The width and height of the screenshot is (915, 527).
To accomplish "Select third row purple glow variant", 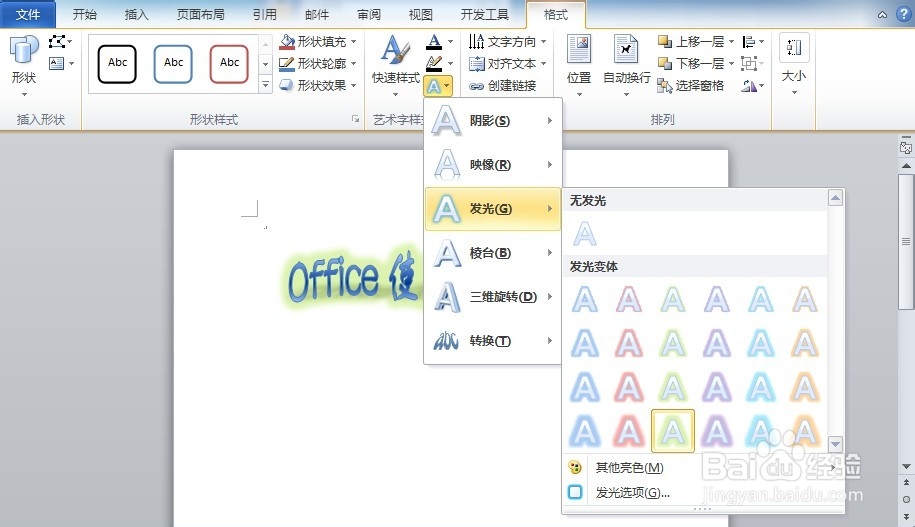I will point(717,387).
